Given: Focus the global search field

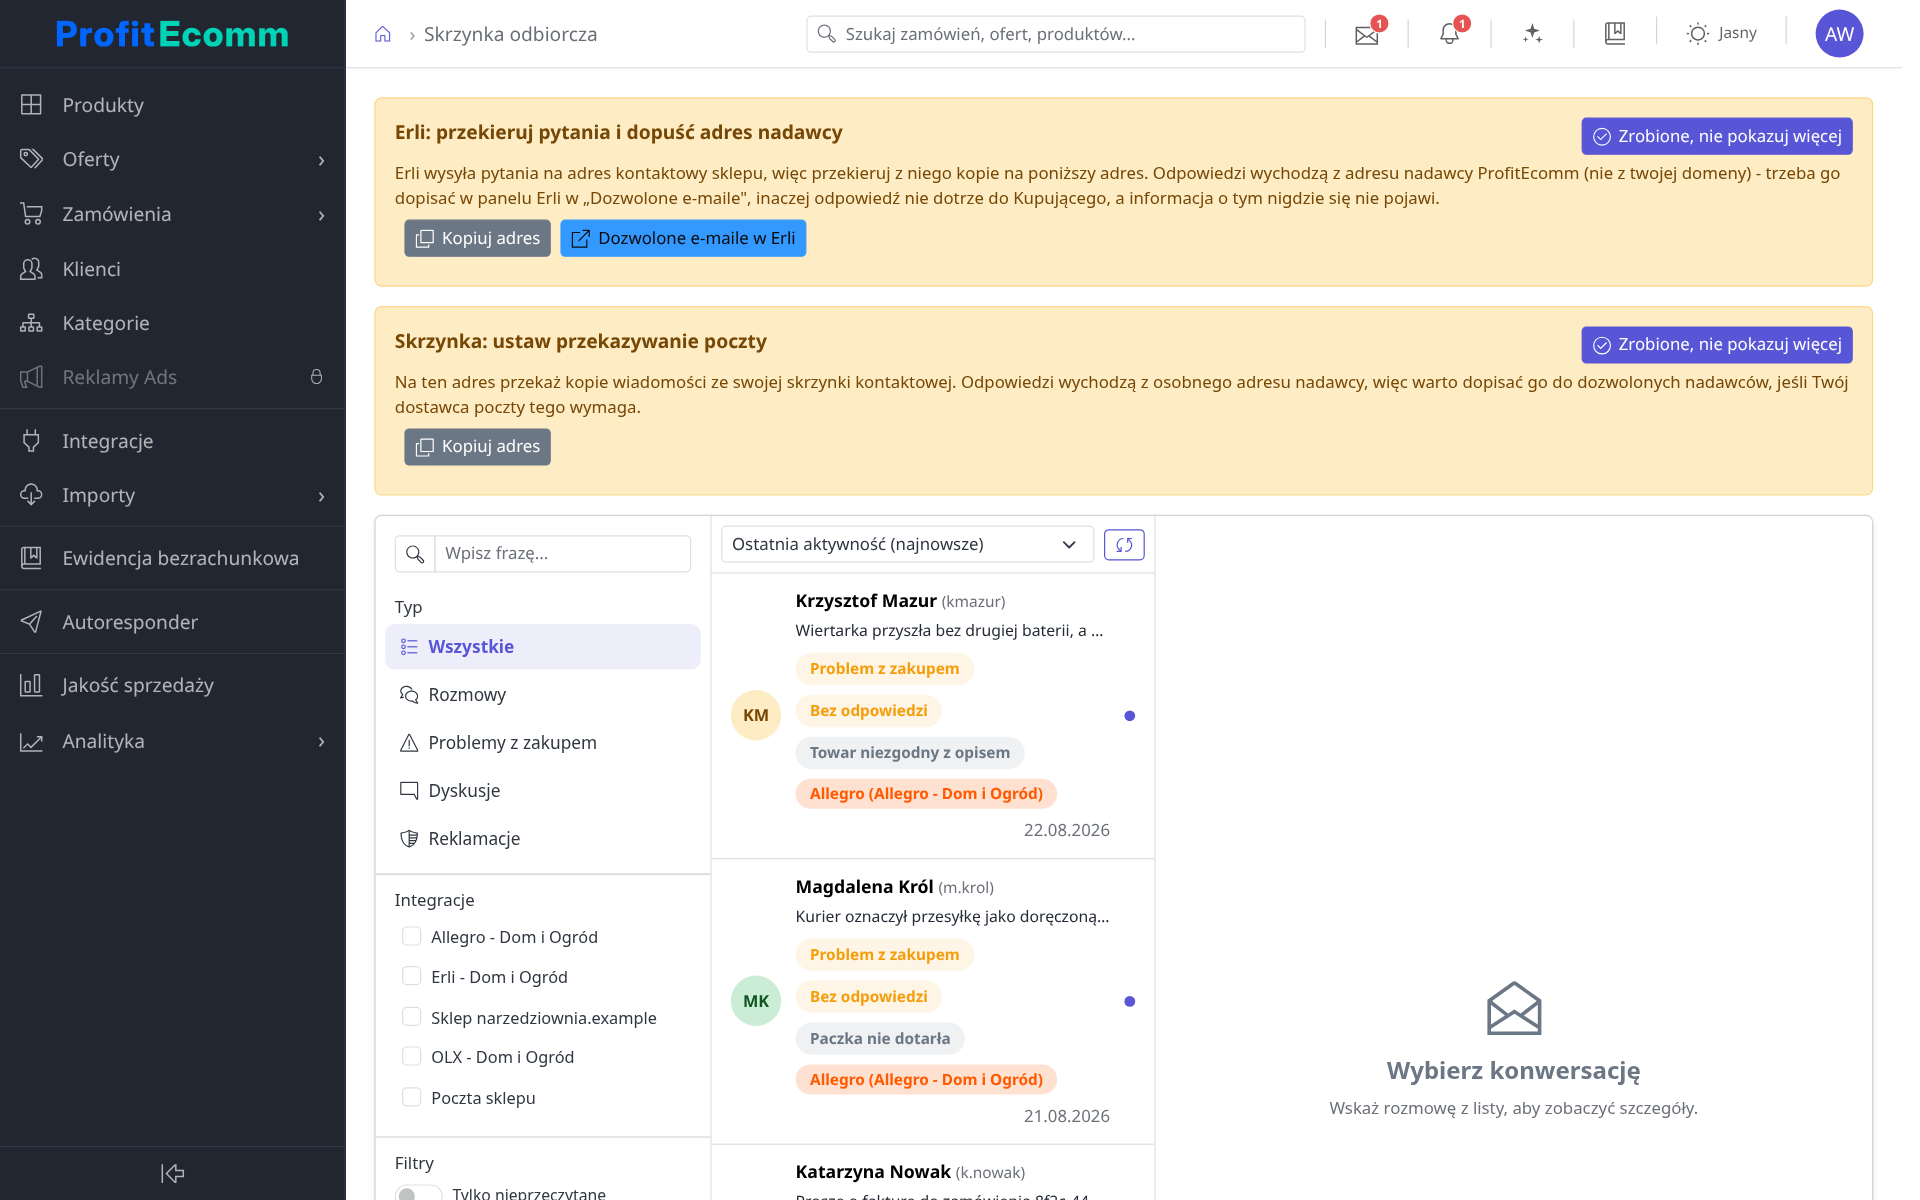Looking at the screenshot, I should [1055, 34].
